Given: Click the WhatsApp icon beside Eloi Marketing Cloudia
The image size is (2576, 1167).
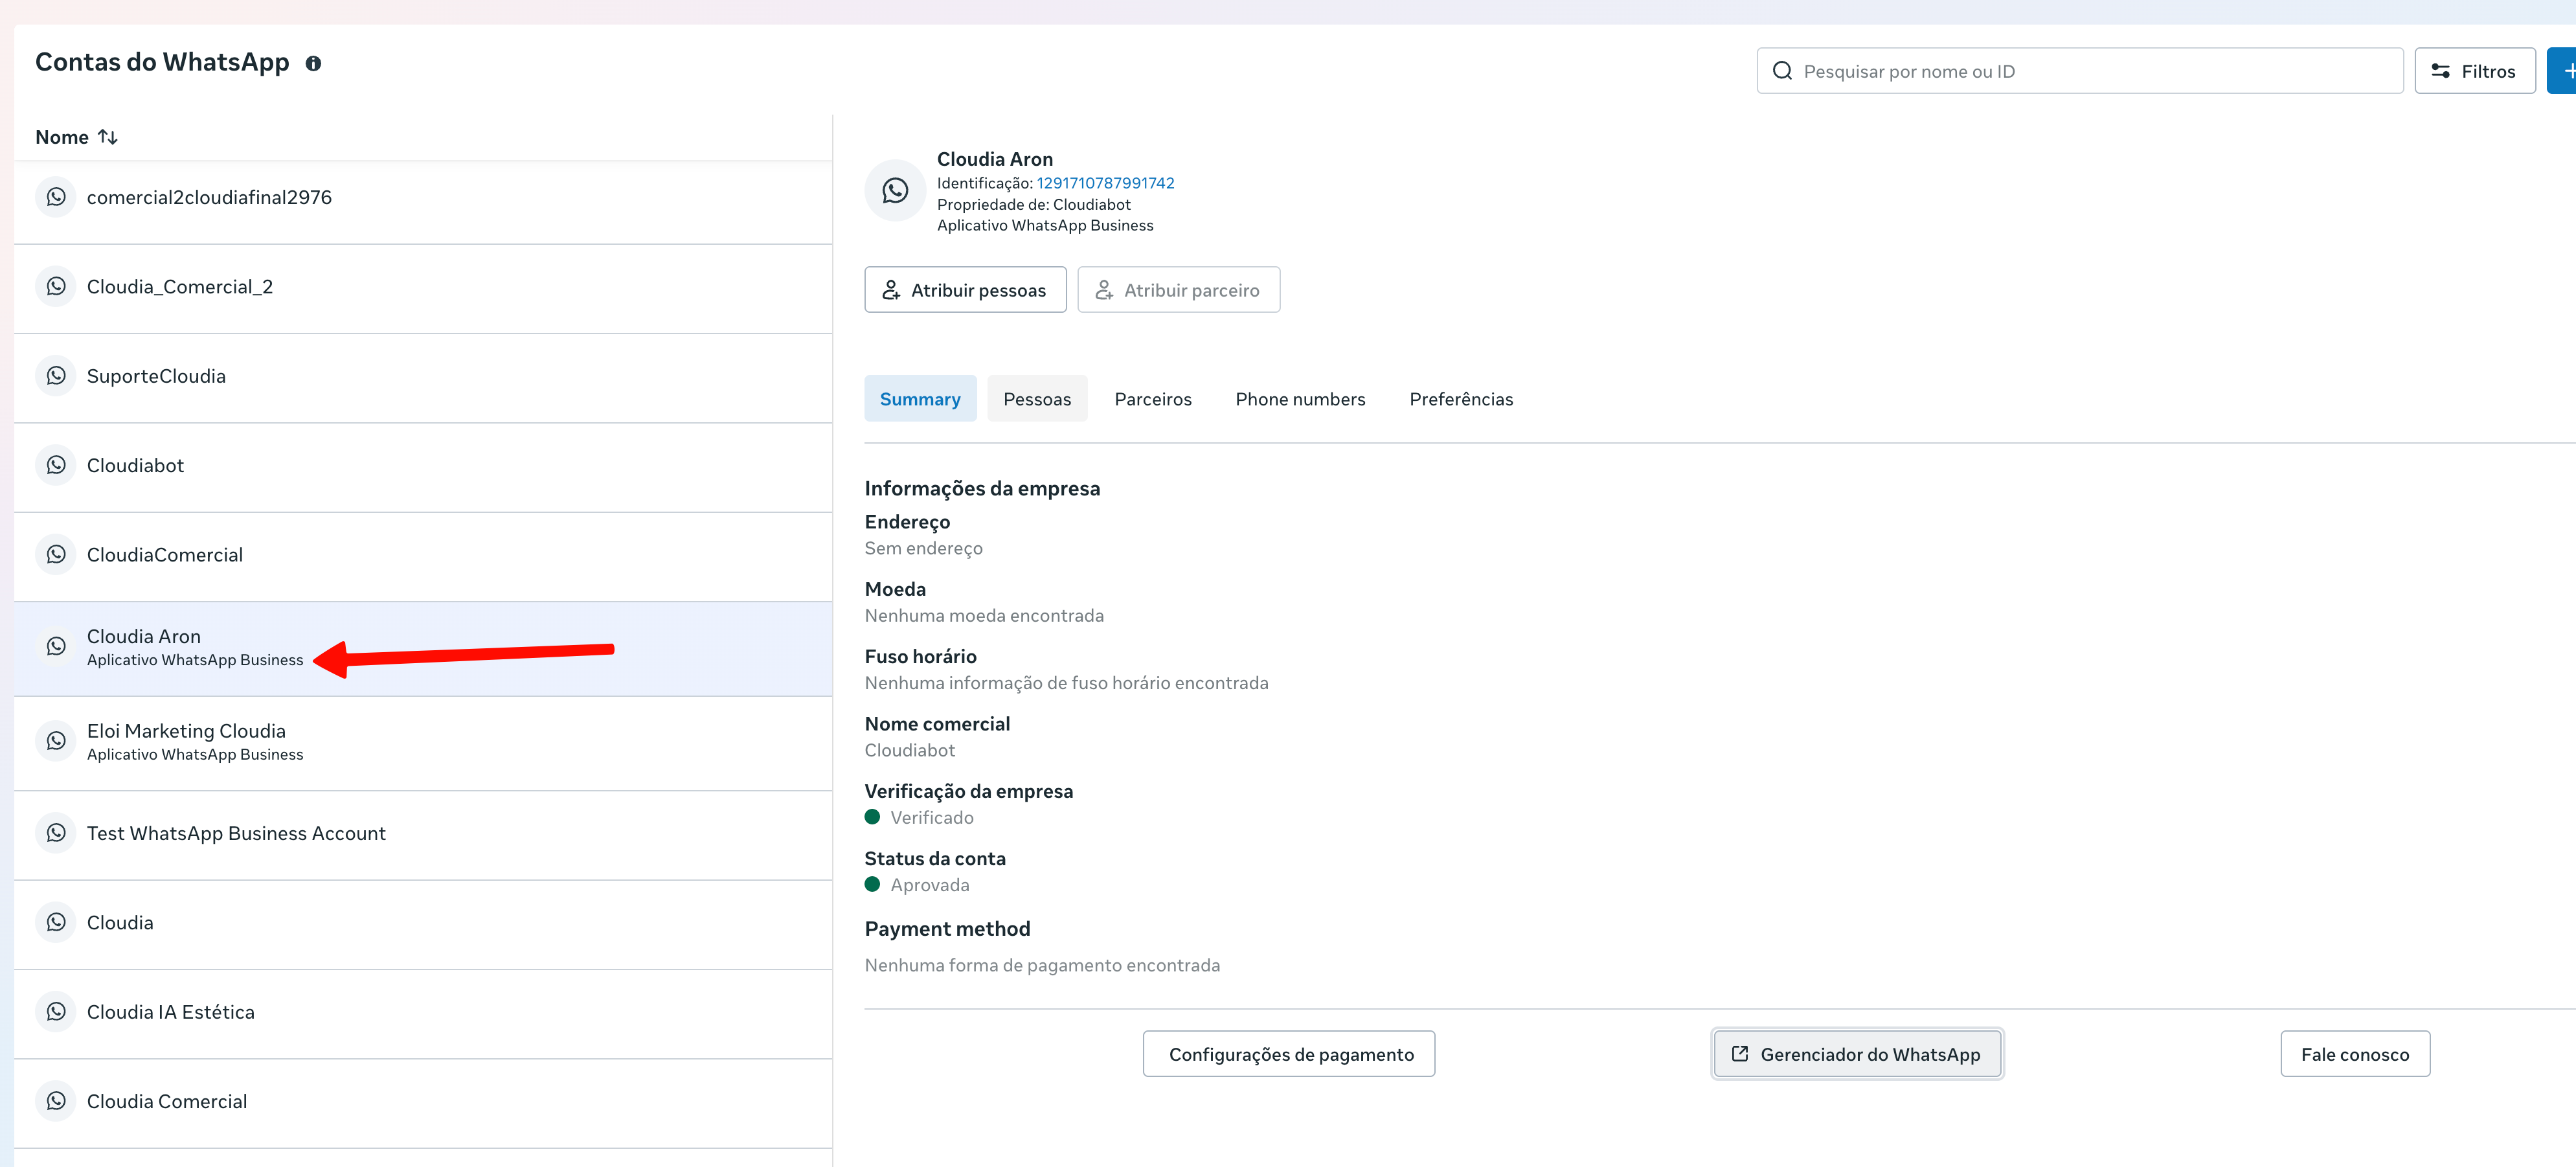Looking at the screenshot, I should pyautogui.click(x=56, y=741).
